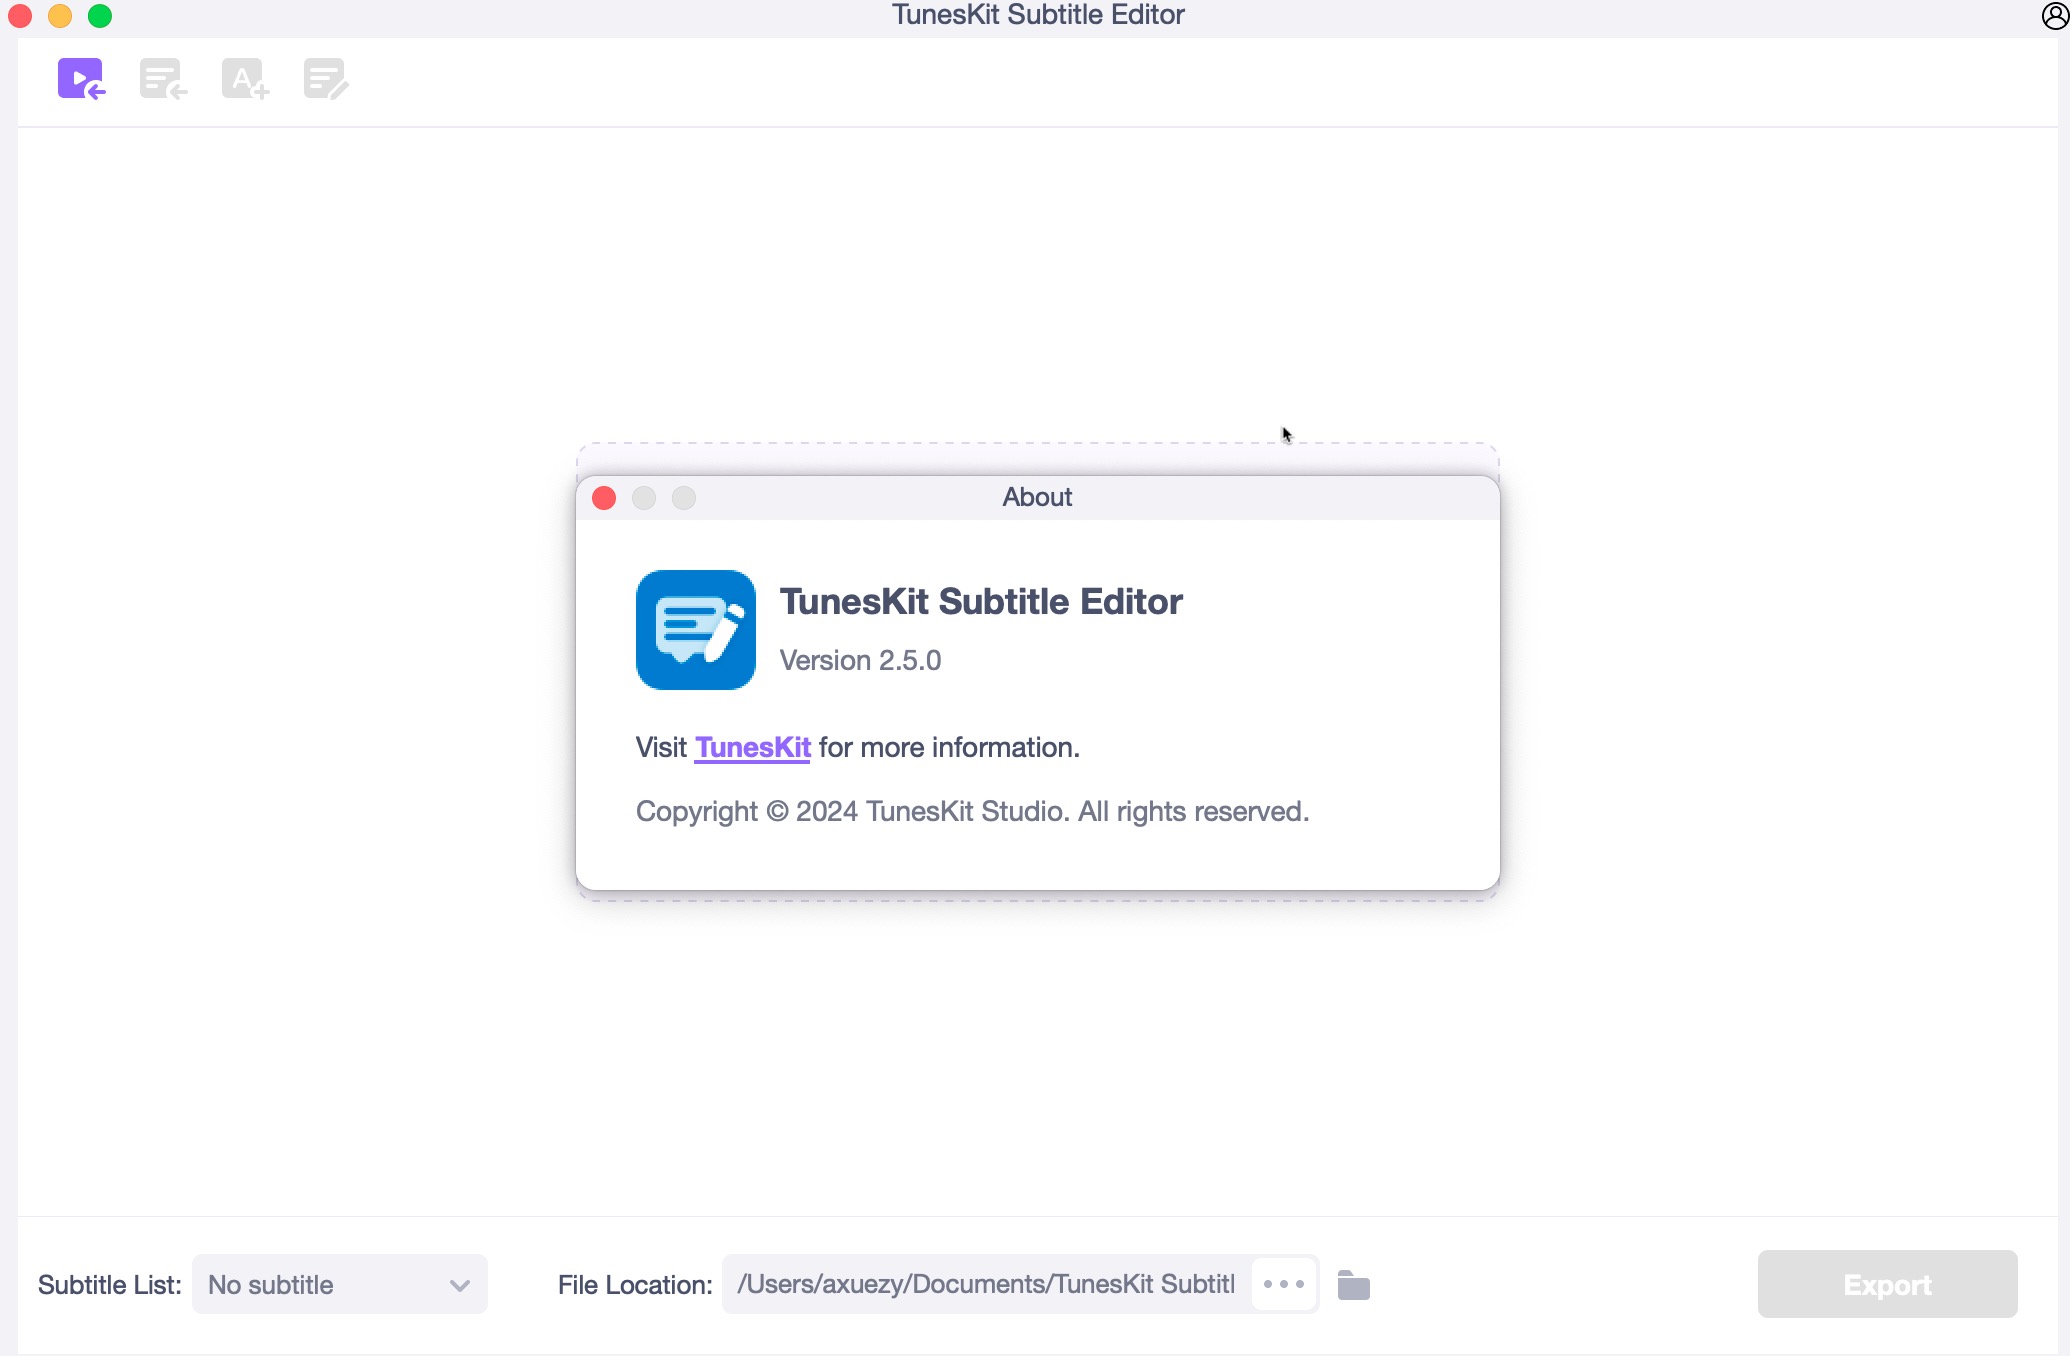
Task: Click the TunesKit Subtitle Editor app logo
Action: point(696,630)
